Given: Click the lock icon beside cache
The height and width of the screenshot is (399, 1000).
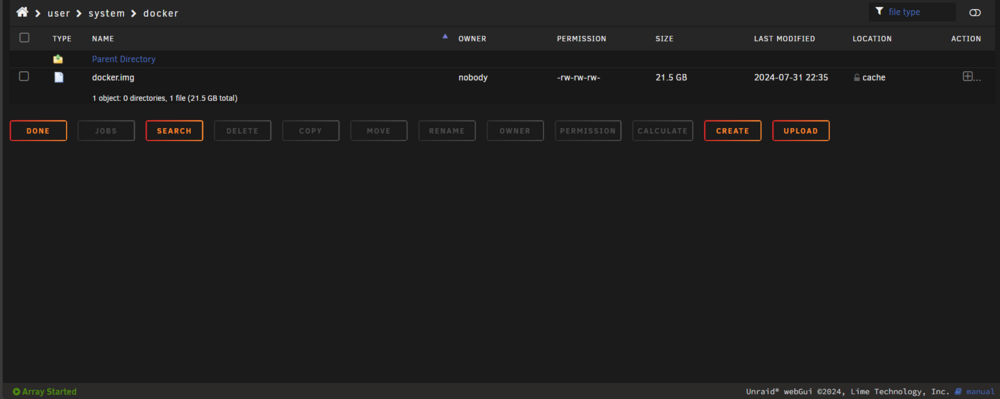Looking at the screenshot, I should [x=857, y=78].
